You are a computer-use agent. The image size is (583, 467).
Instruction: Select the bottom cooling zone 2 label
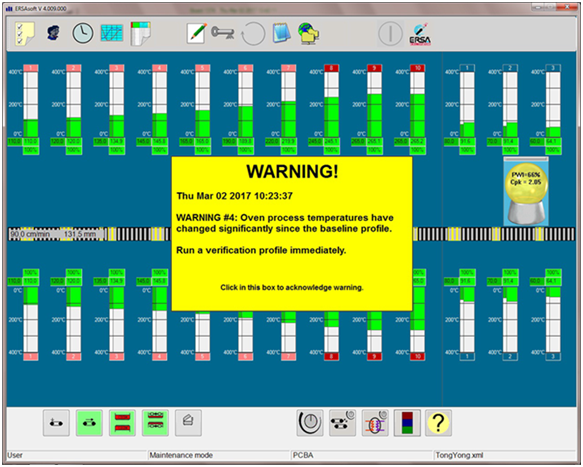coord(510,356)
